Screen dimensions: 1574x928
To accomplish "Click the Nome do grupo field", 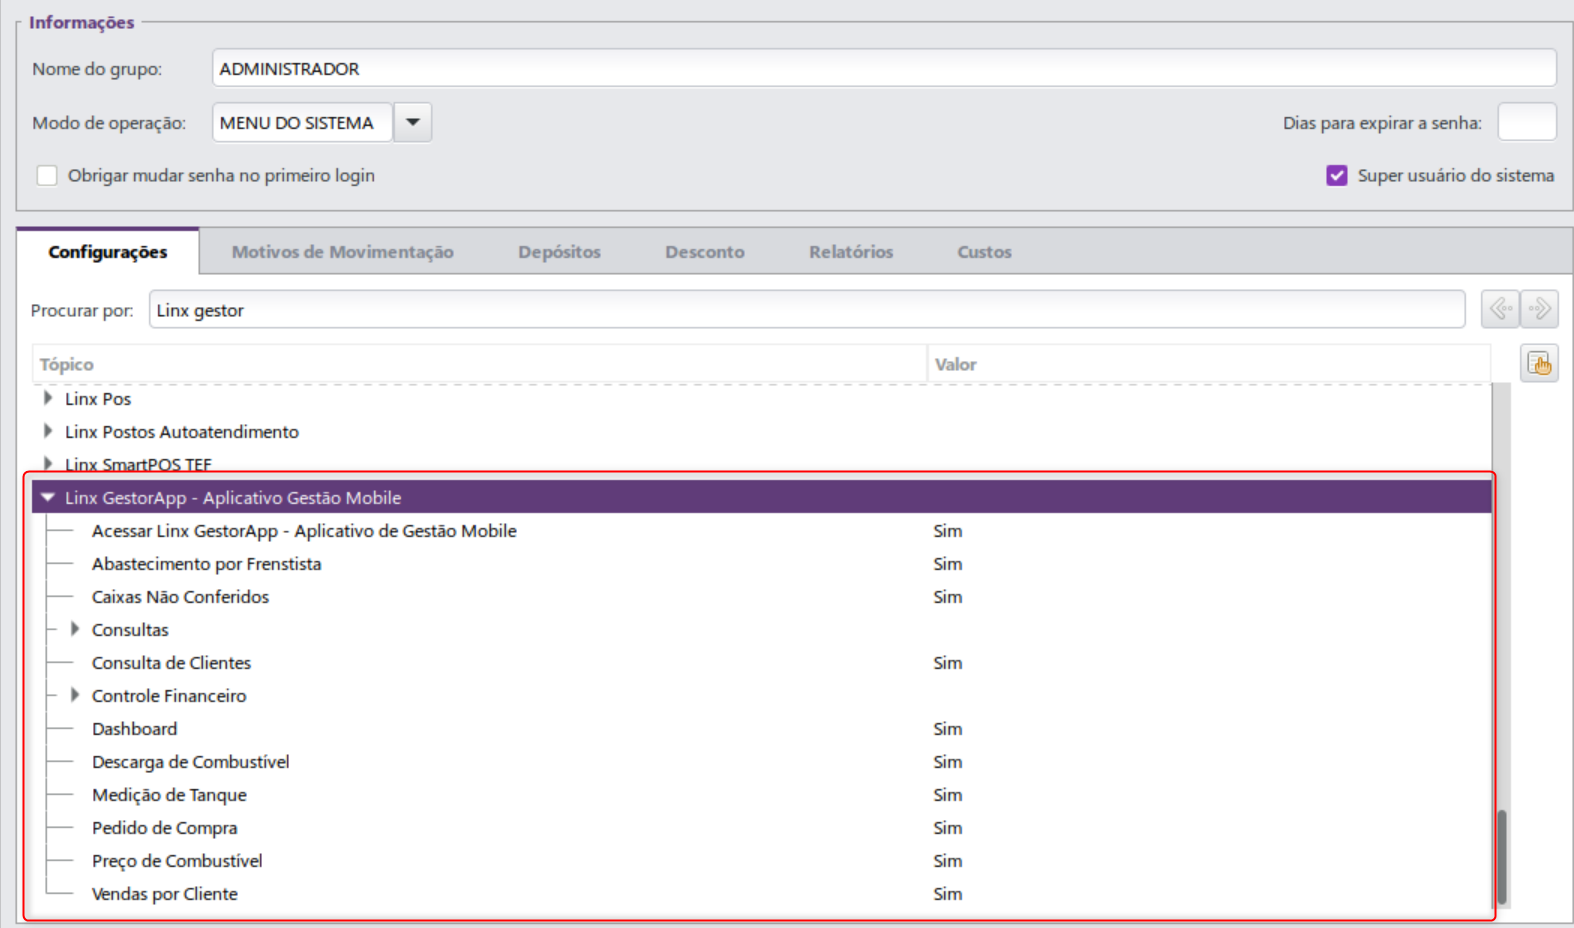I will (x=884, y=68).
